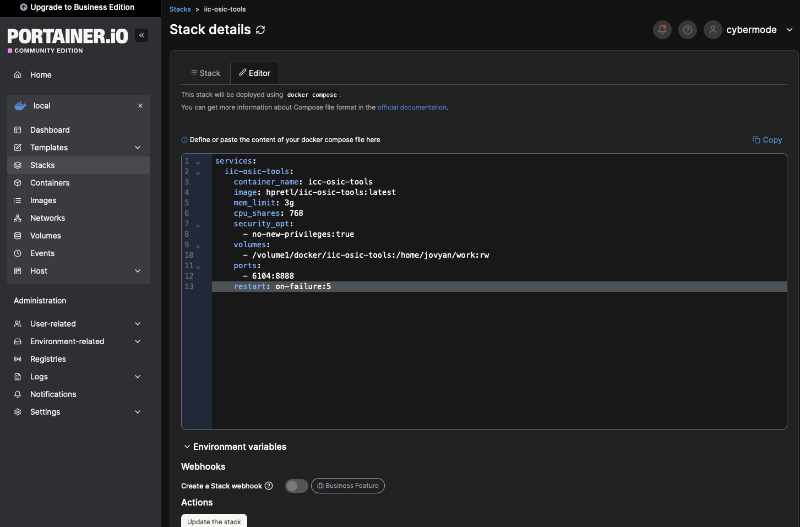Toggle the Create a Stack webhook switch
This screenshot has height=527, width=800.
pos(296,486)
